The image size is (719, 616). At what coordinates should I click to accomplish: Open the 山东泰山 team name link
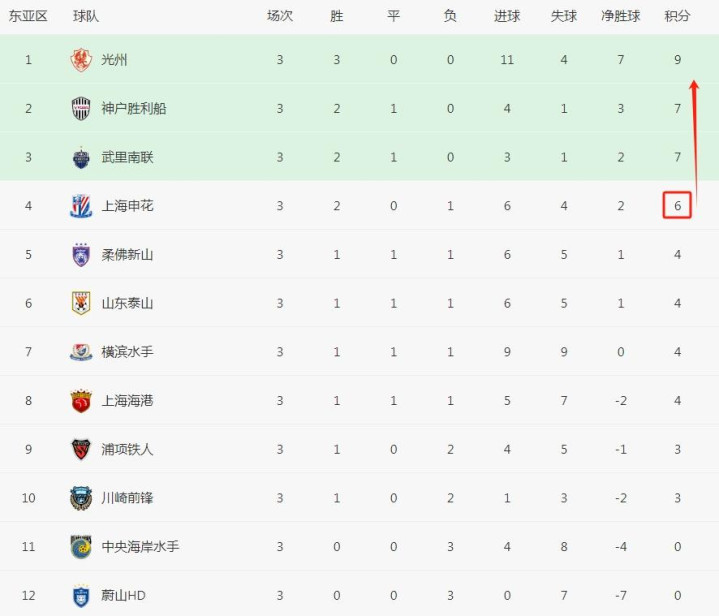pos(127,303)
